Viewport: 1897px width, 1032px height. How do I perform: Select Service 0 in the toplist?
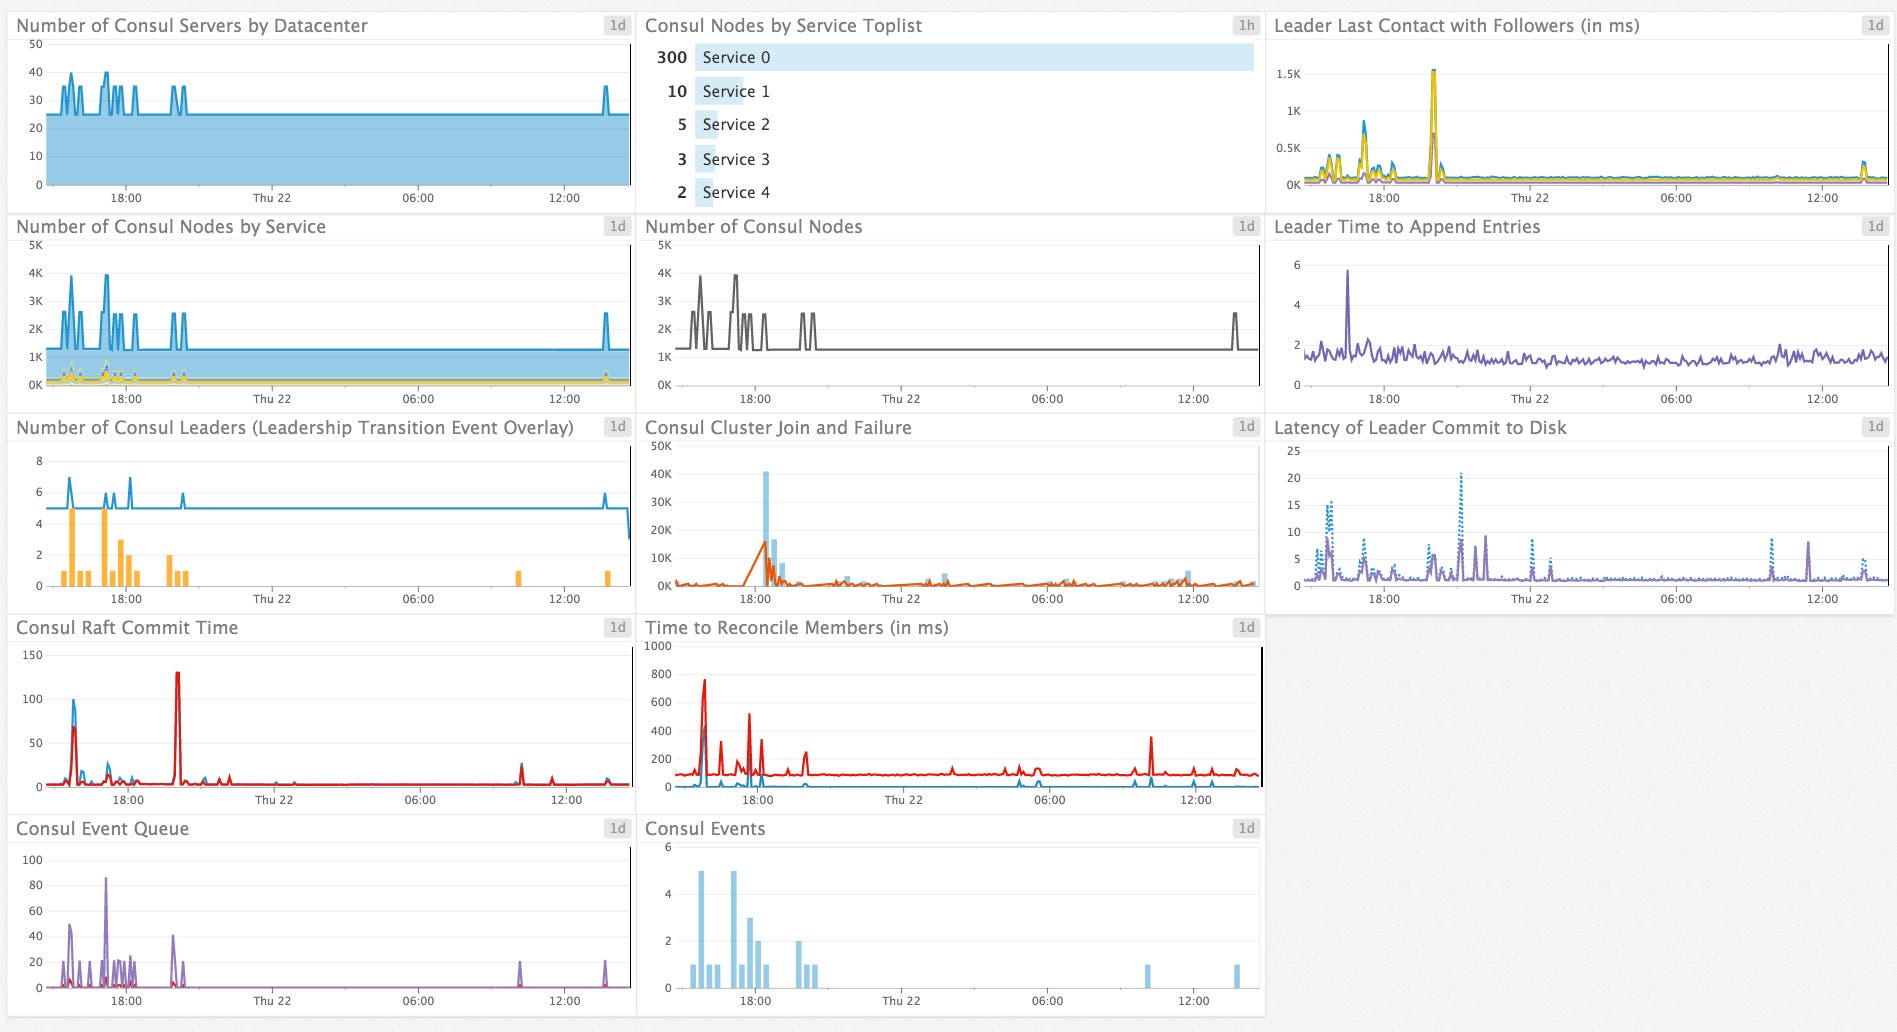click(x=735, y=57)
